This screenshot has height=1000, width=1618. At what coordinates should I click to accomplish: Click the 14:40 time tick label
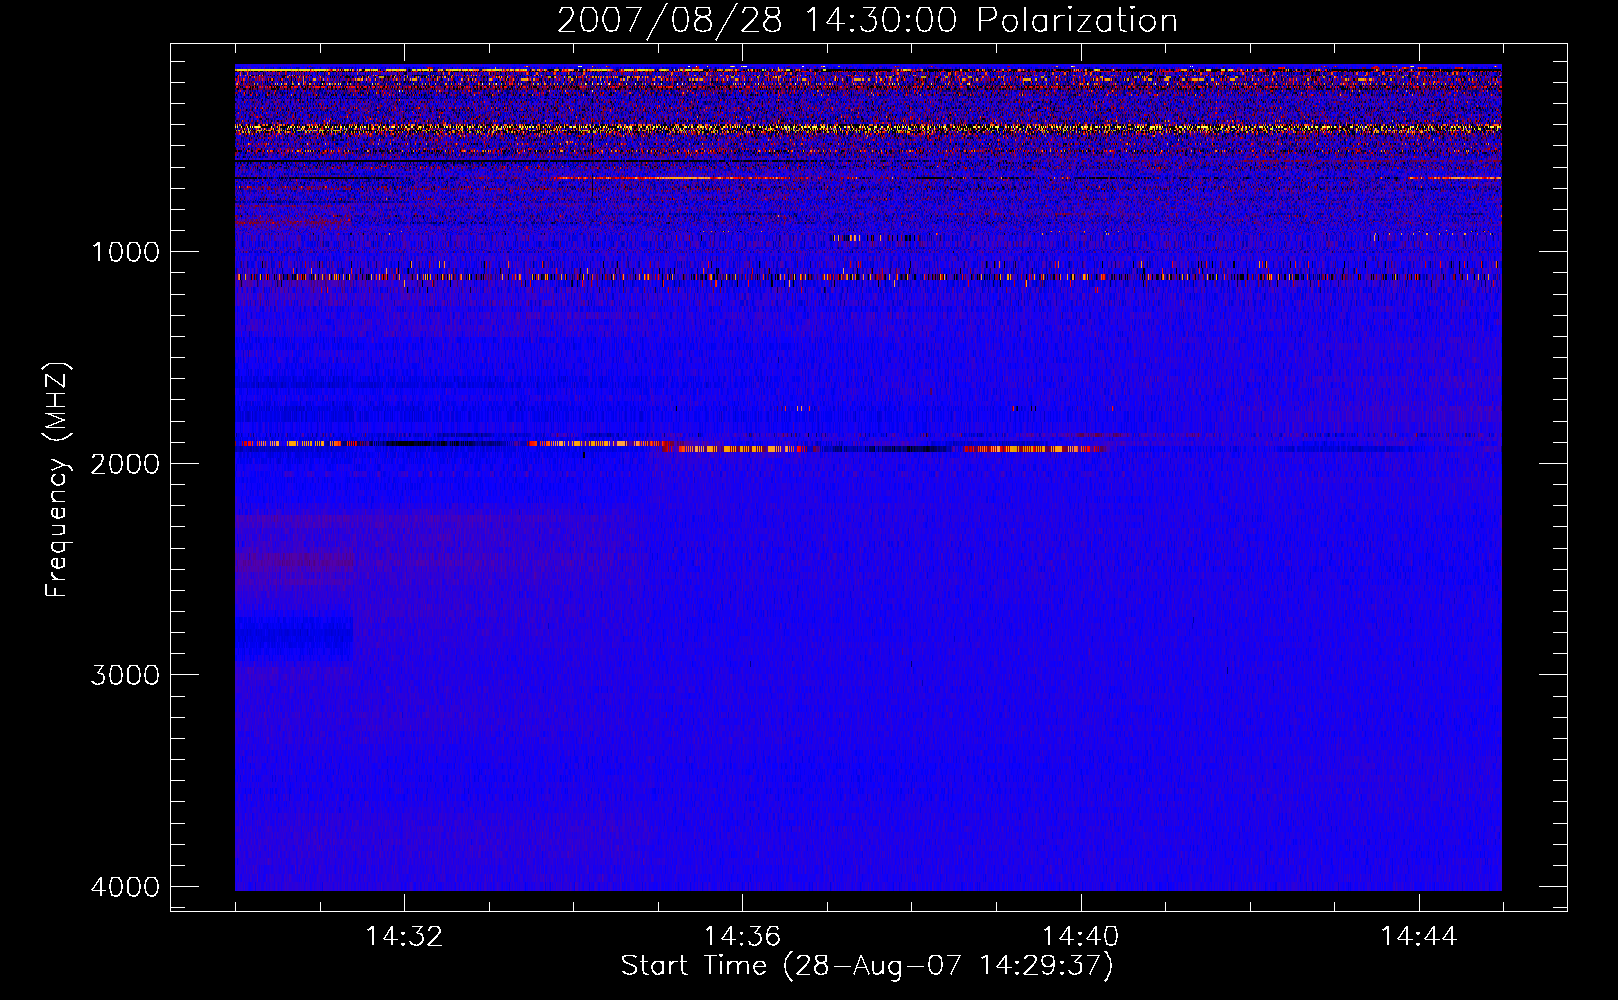(1080, 937)
